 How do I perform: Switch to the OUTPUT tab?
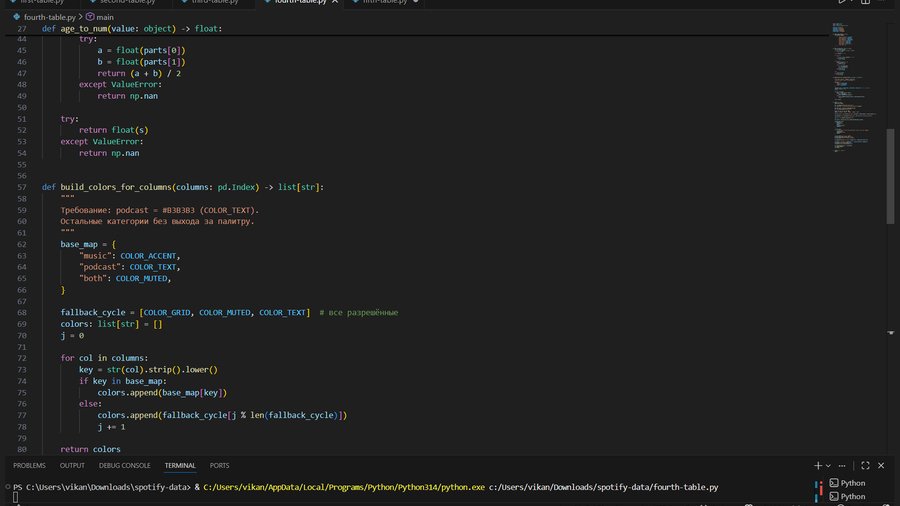click(x=72, y=465)
